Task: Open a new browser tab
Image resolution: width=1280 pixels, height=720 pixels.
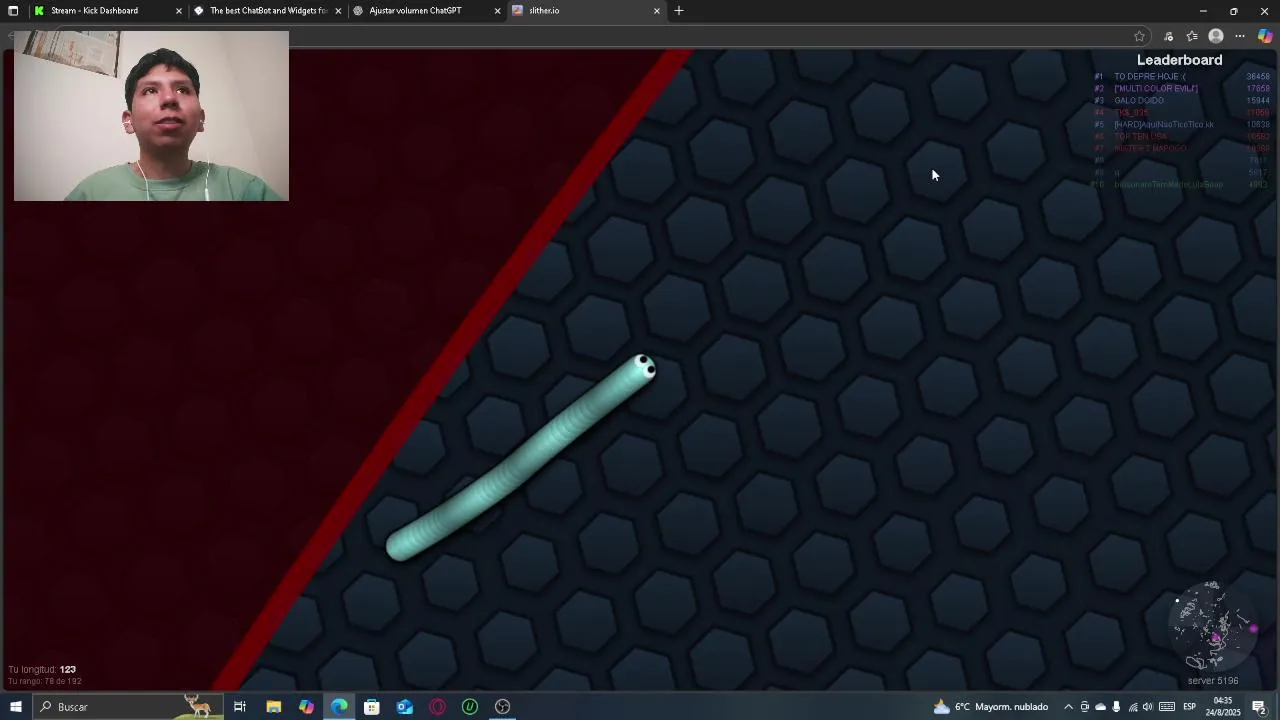Action: (x=679, y=11)
